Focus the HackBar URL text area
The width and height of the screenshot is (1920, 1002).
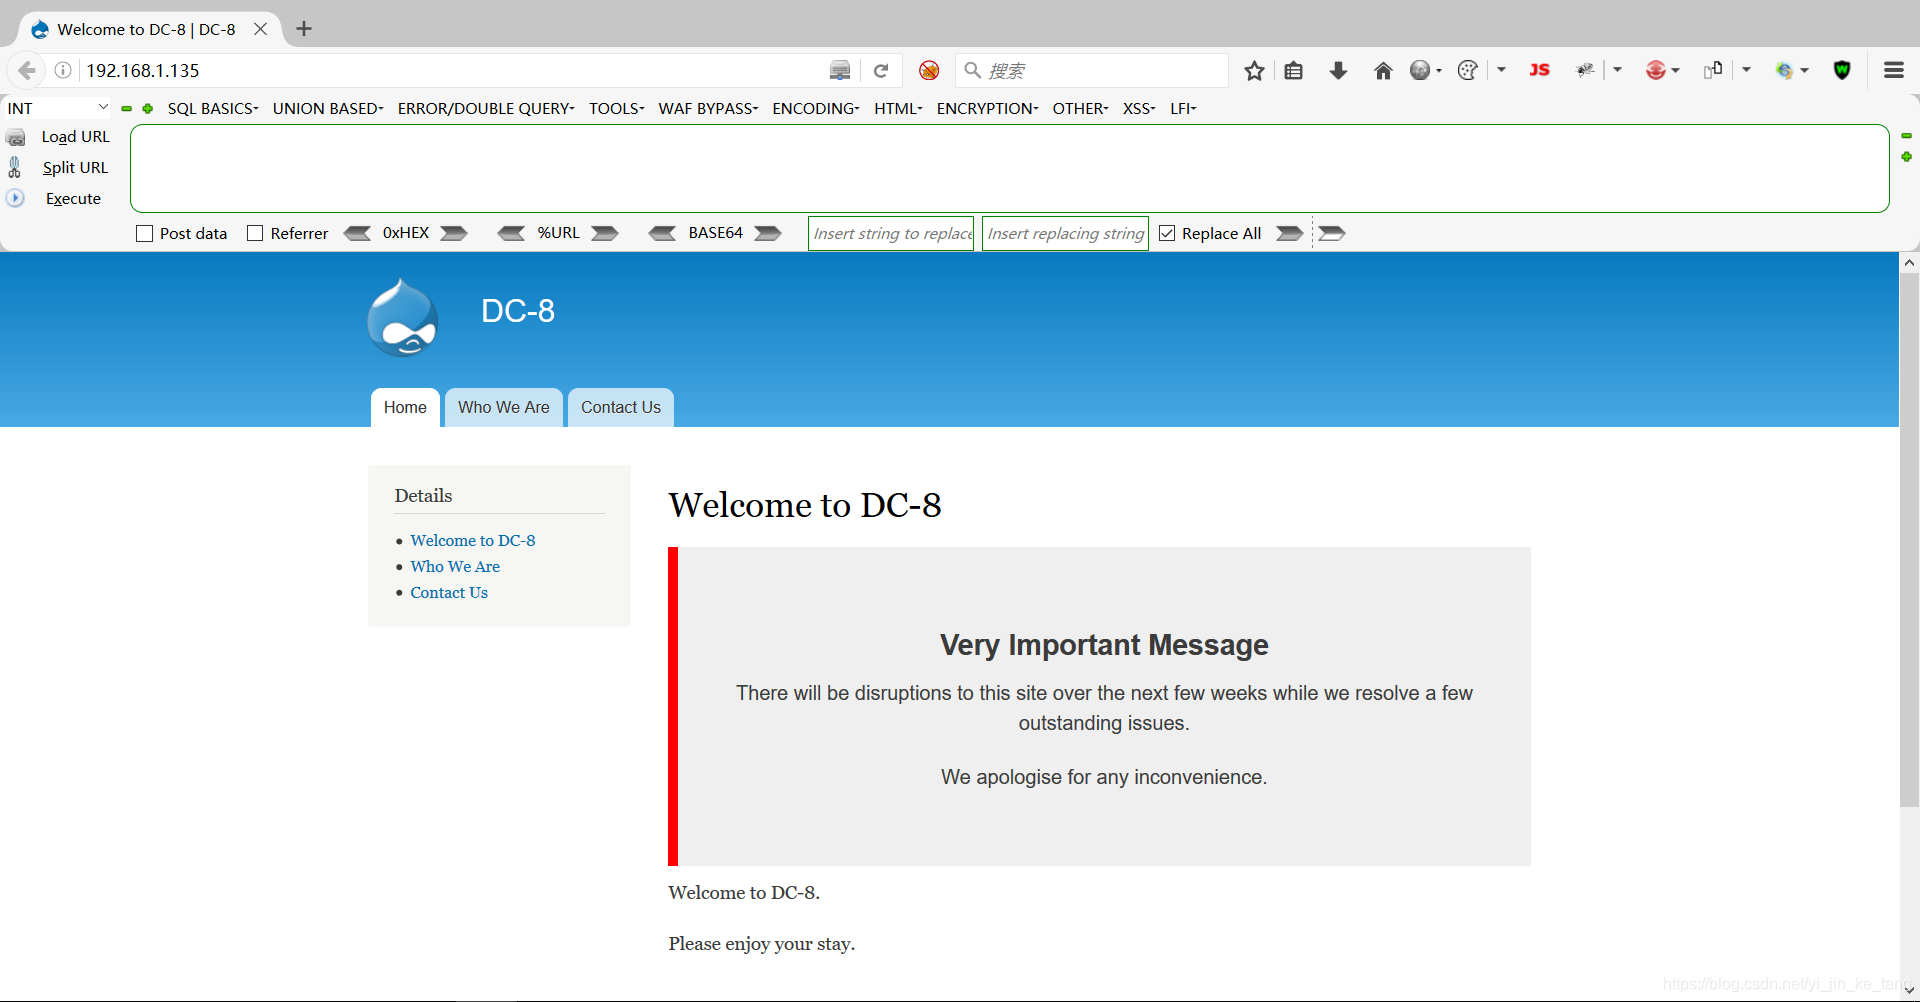click(1010, 168)
